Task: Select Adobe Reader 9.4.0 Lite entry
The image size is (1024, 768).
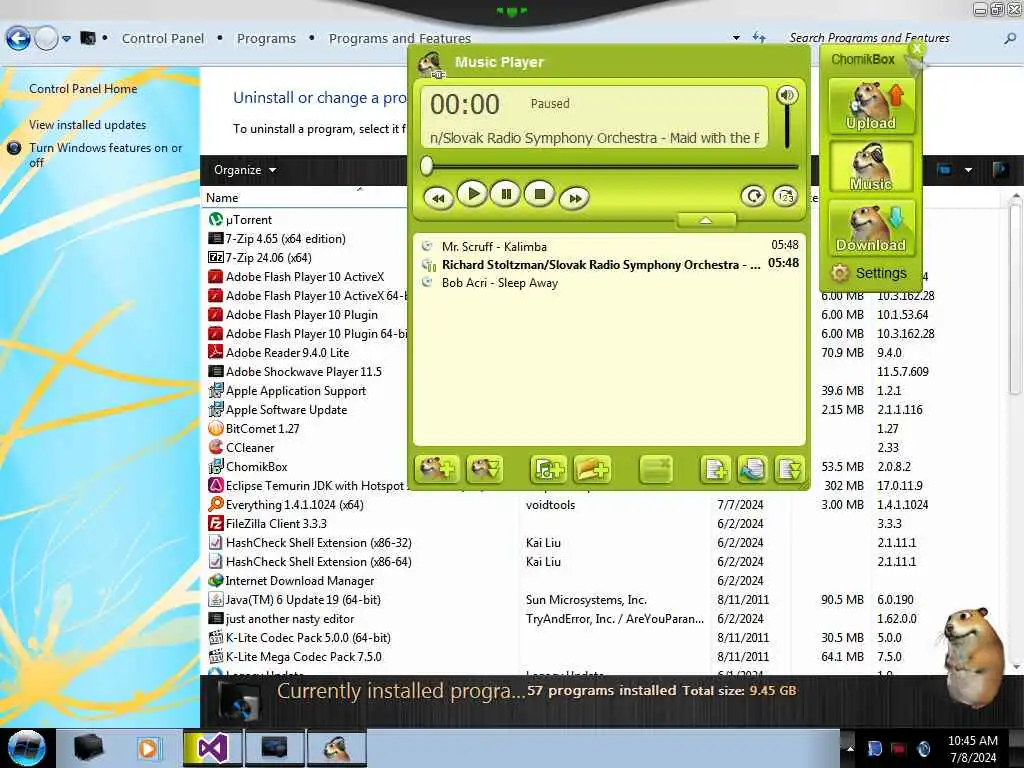Action: pos(287,353)
